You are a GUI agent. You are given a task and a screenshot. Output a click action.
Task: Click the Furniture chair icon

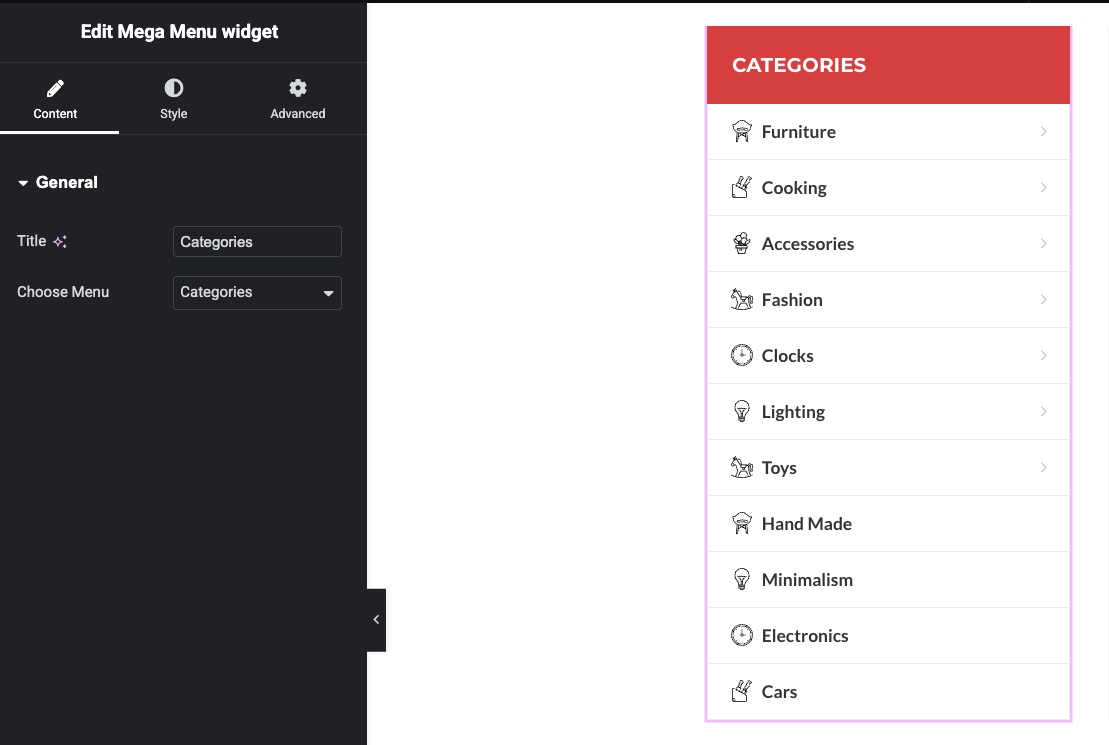741,132
